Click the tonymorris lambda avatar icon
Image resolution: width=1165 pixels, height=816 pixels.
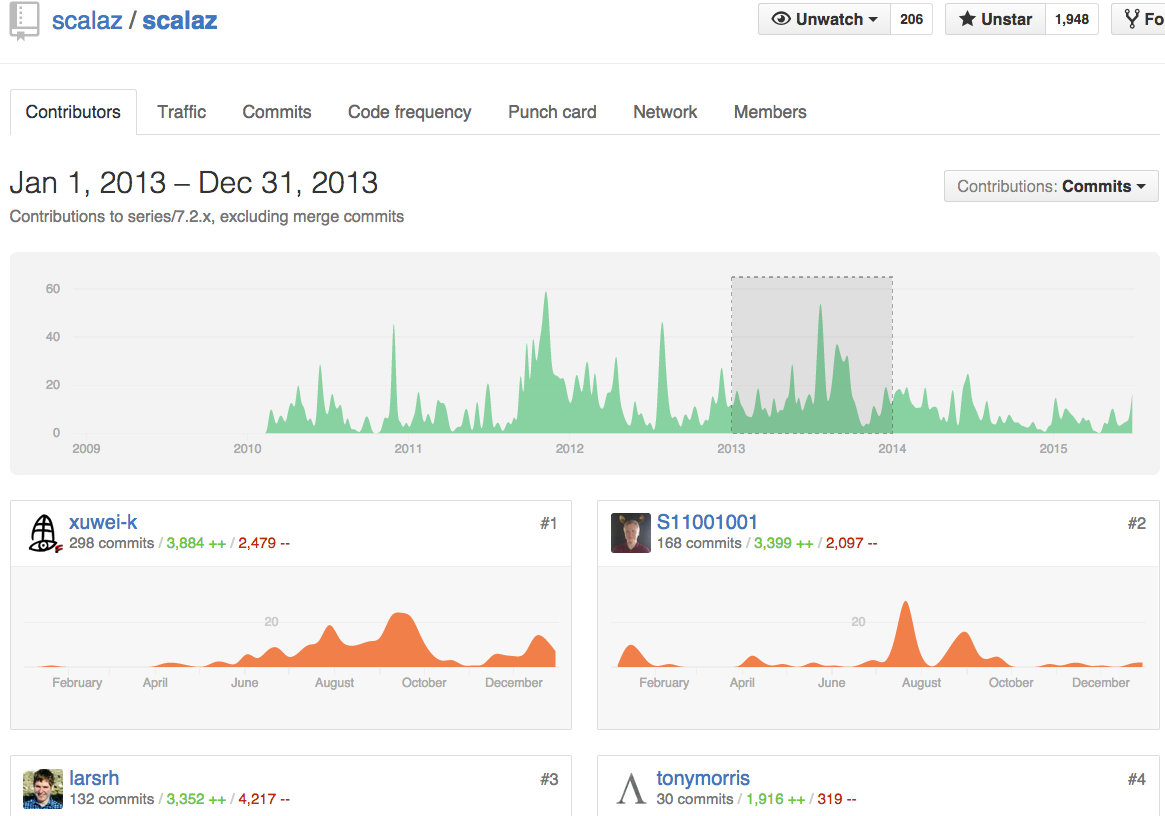631,789
